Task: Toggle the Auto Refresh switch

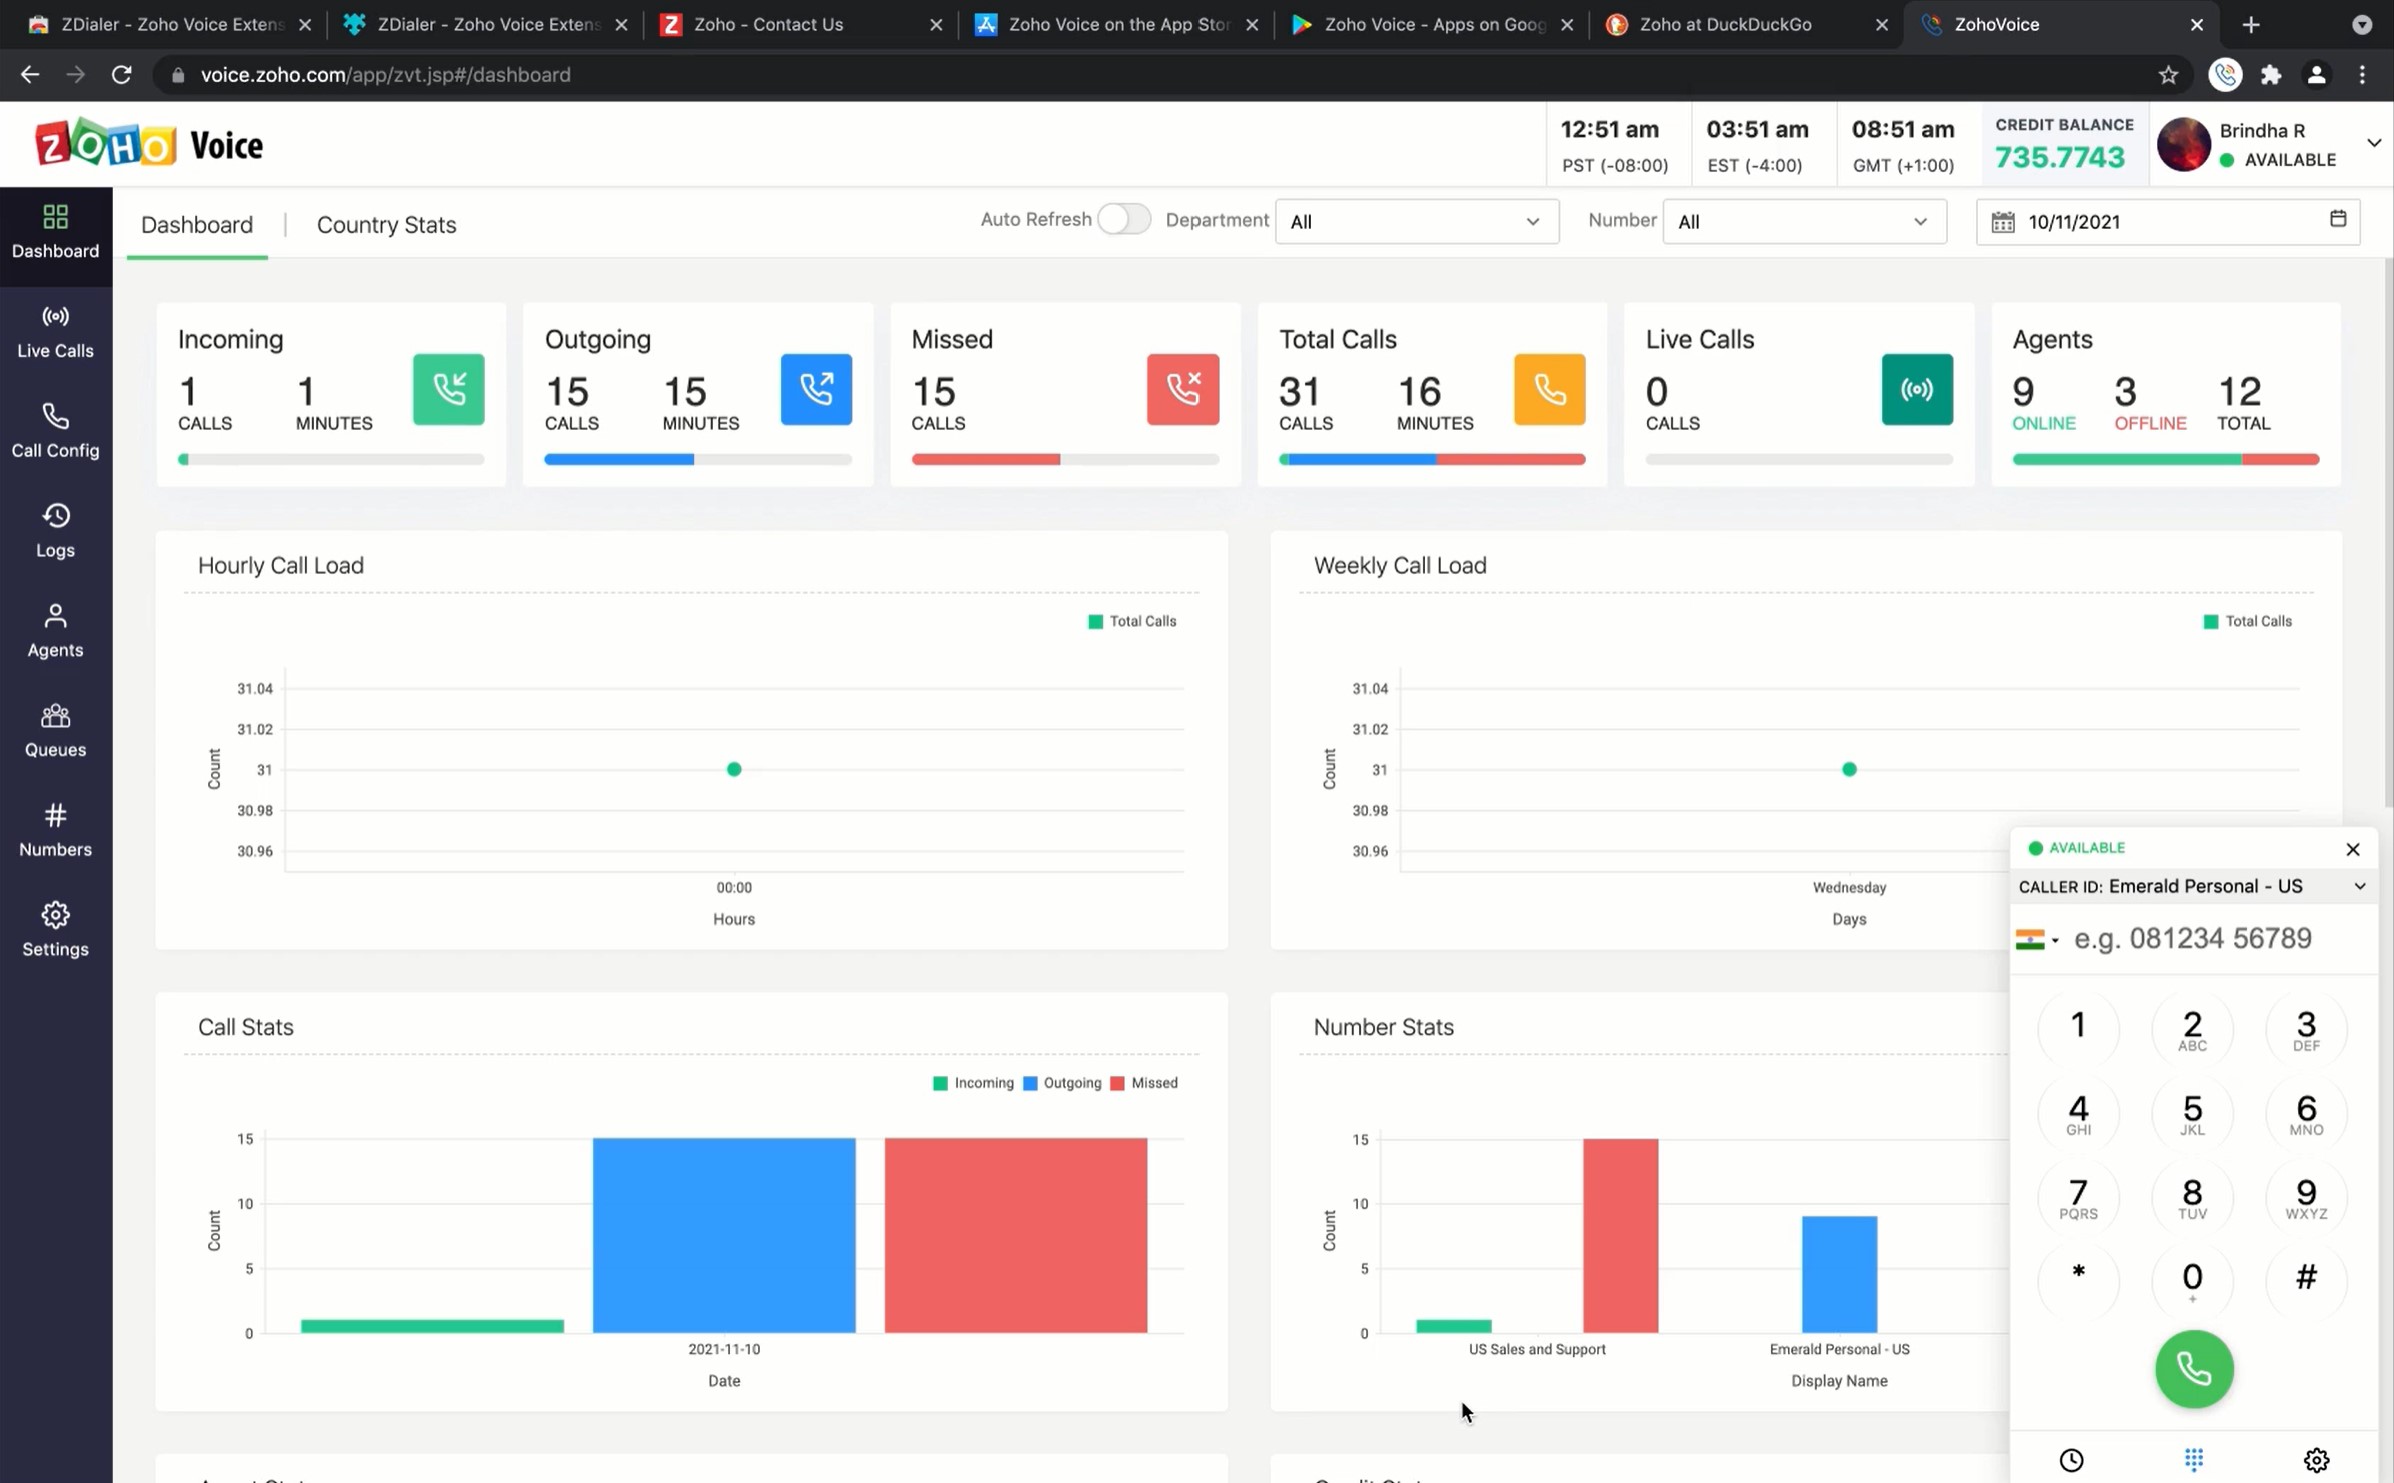Action: 1122,219
